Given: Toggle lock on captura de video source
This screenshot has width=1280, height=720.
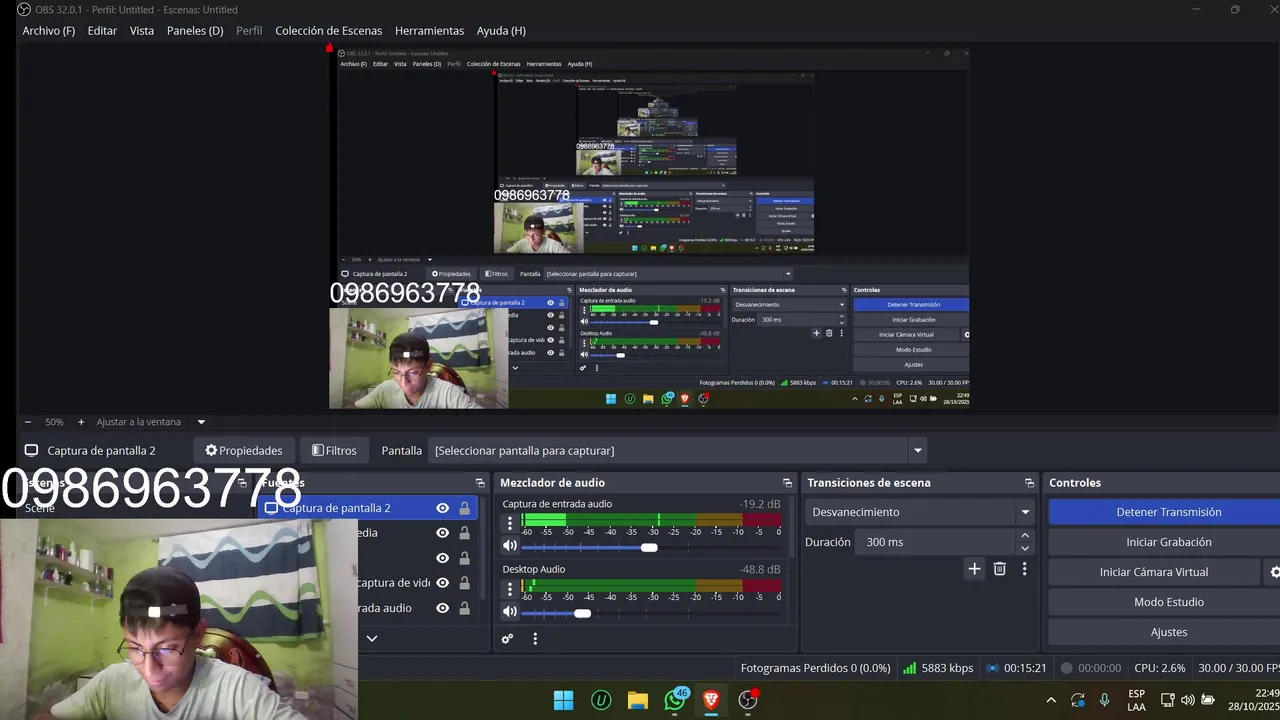Looking at the screenshot, I should [464, 583].
